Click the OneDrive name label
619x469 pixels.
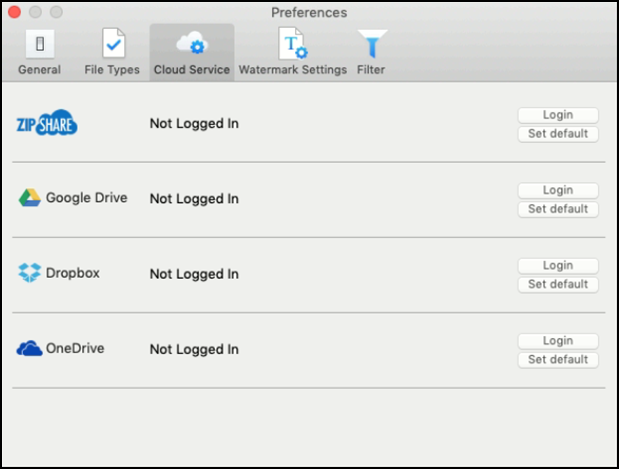tap(75, 348)
